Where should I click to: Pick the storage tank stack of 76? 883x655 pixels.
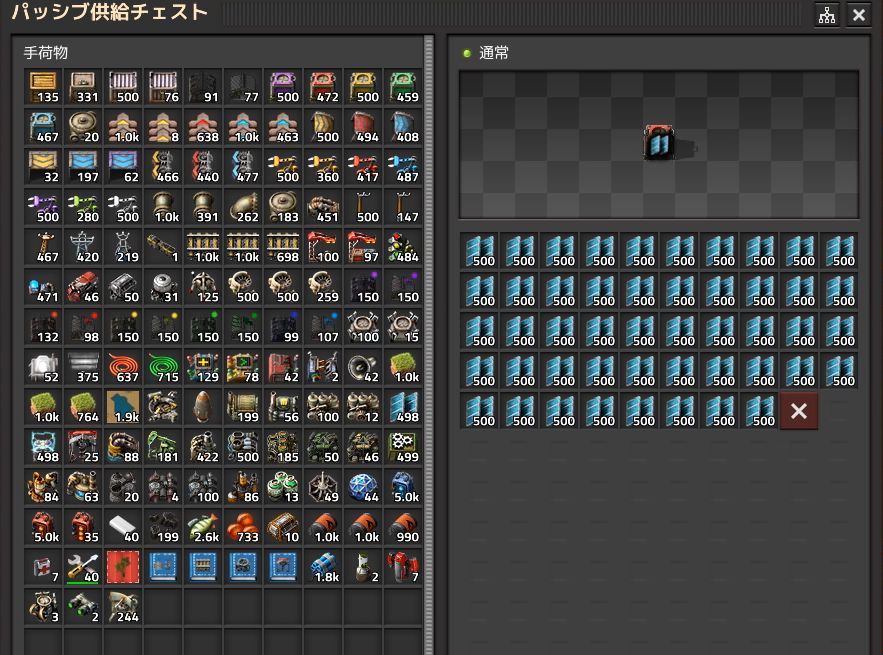[163, 87]
